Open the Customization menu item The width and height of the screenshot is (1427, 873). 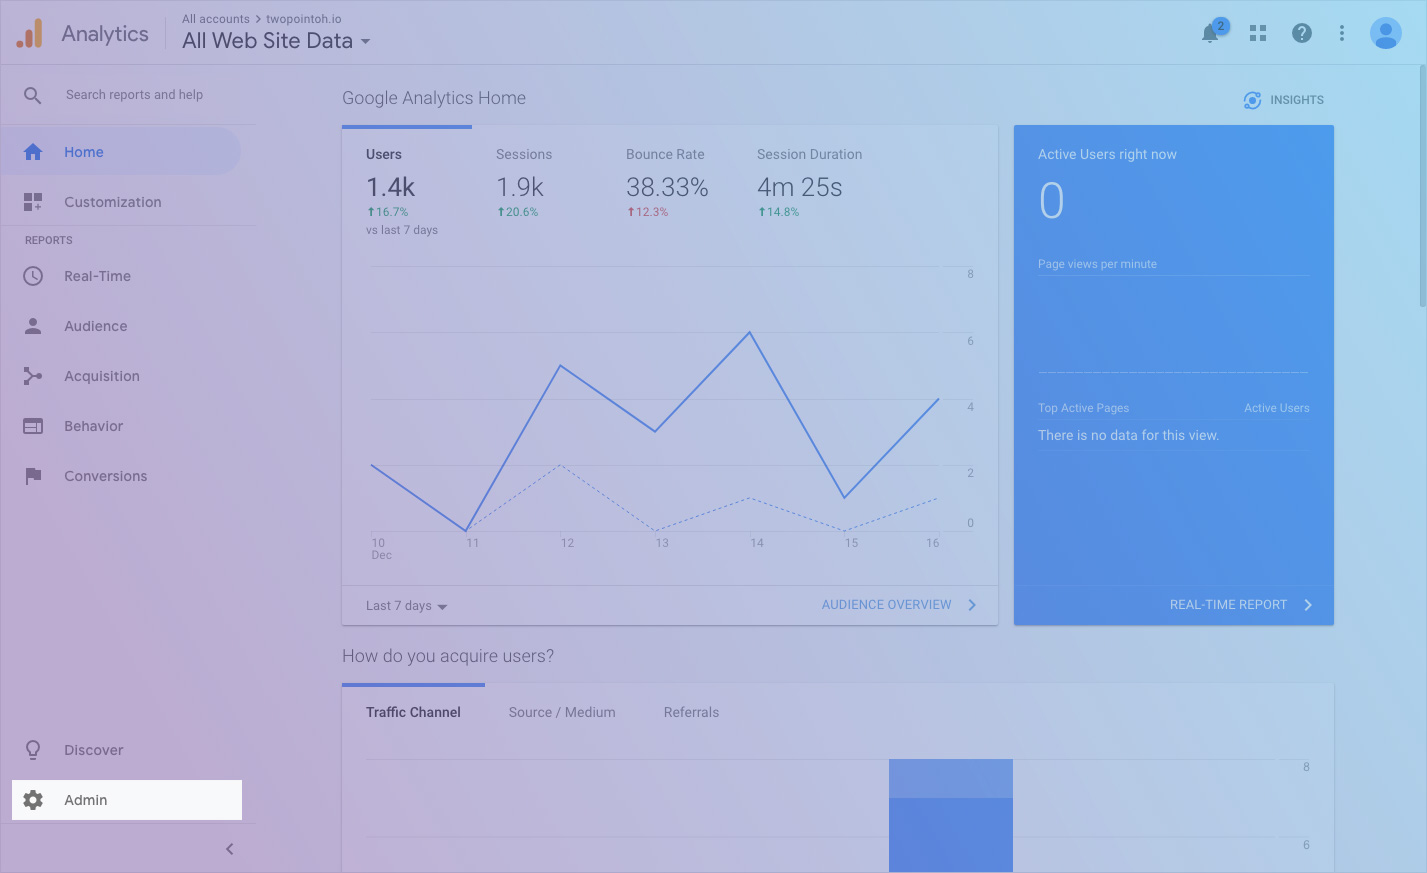(x=121, y=202)
